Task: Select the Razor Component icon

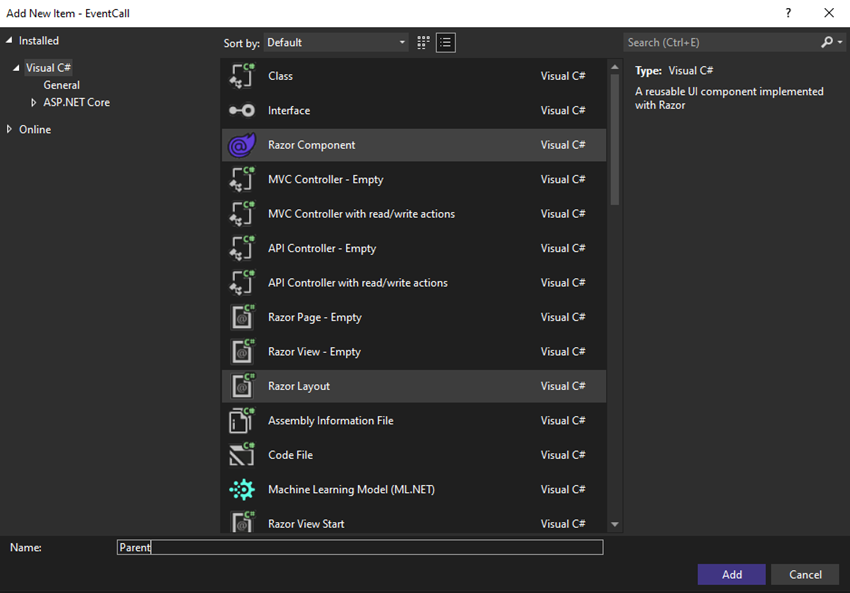Action: (x=242, y=145)
